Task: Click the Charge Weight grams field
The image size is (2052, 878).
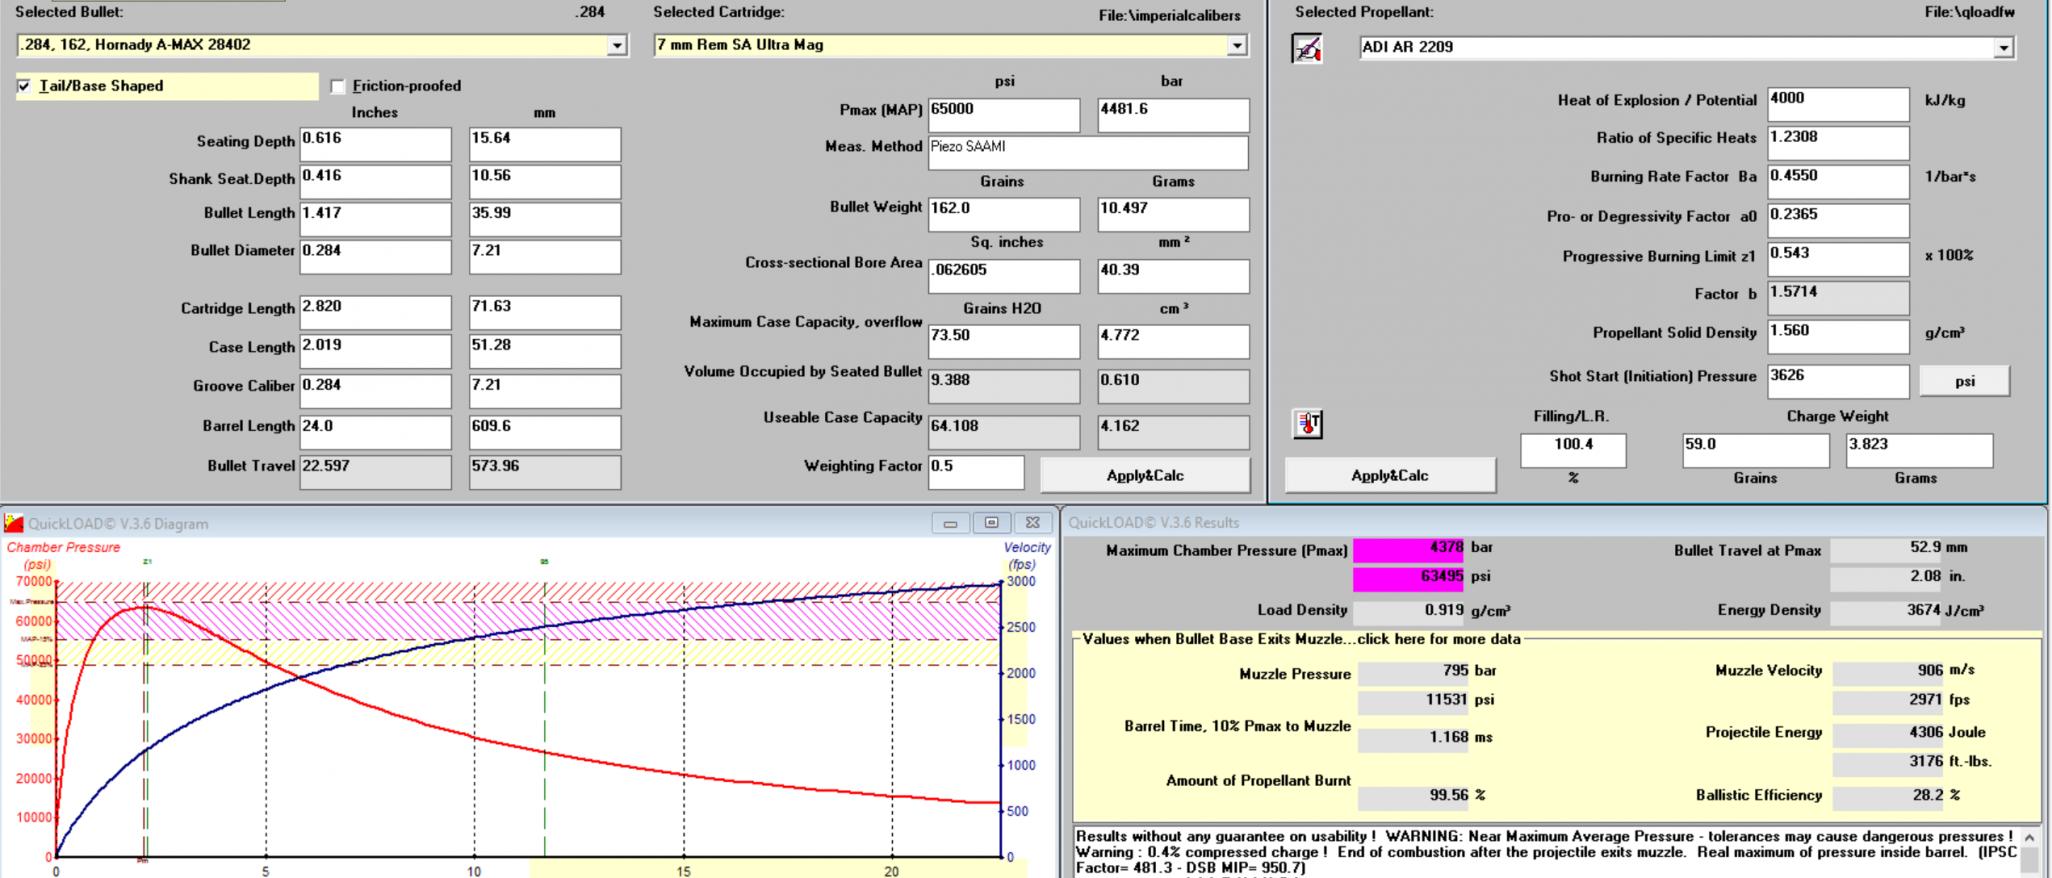Action: (1919, 450)
